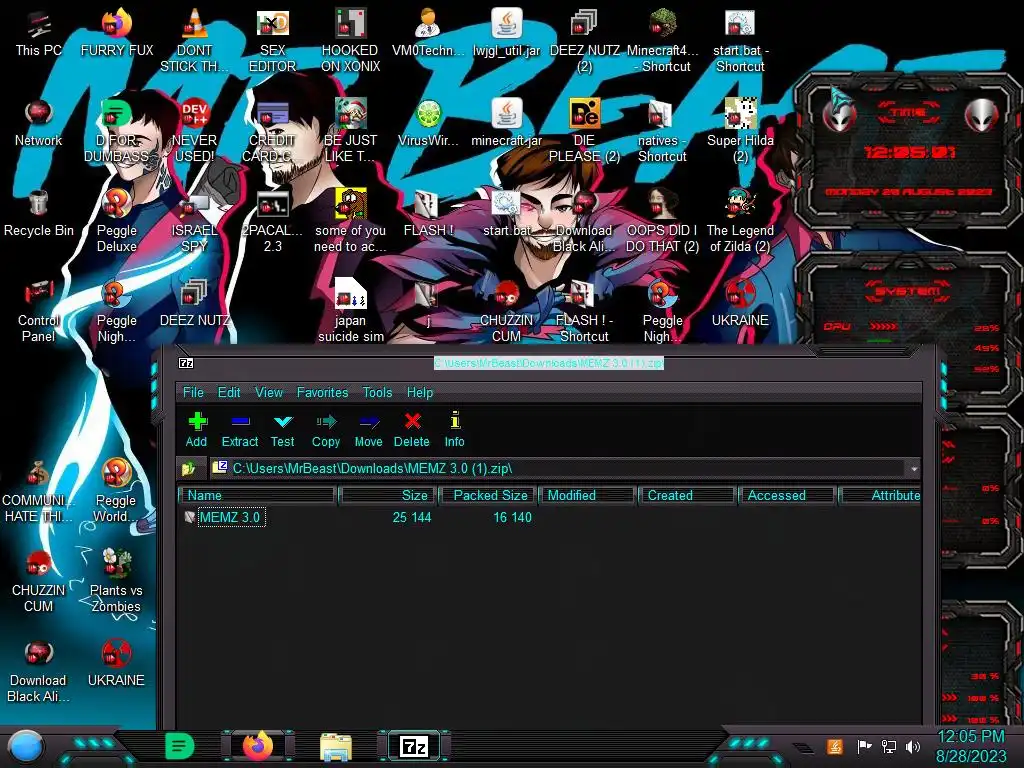
Task: Select the Minecraft4... Shortcut icon
Action: click(663, 41)
